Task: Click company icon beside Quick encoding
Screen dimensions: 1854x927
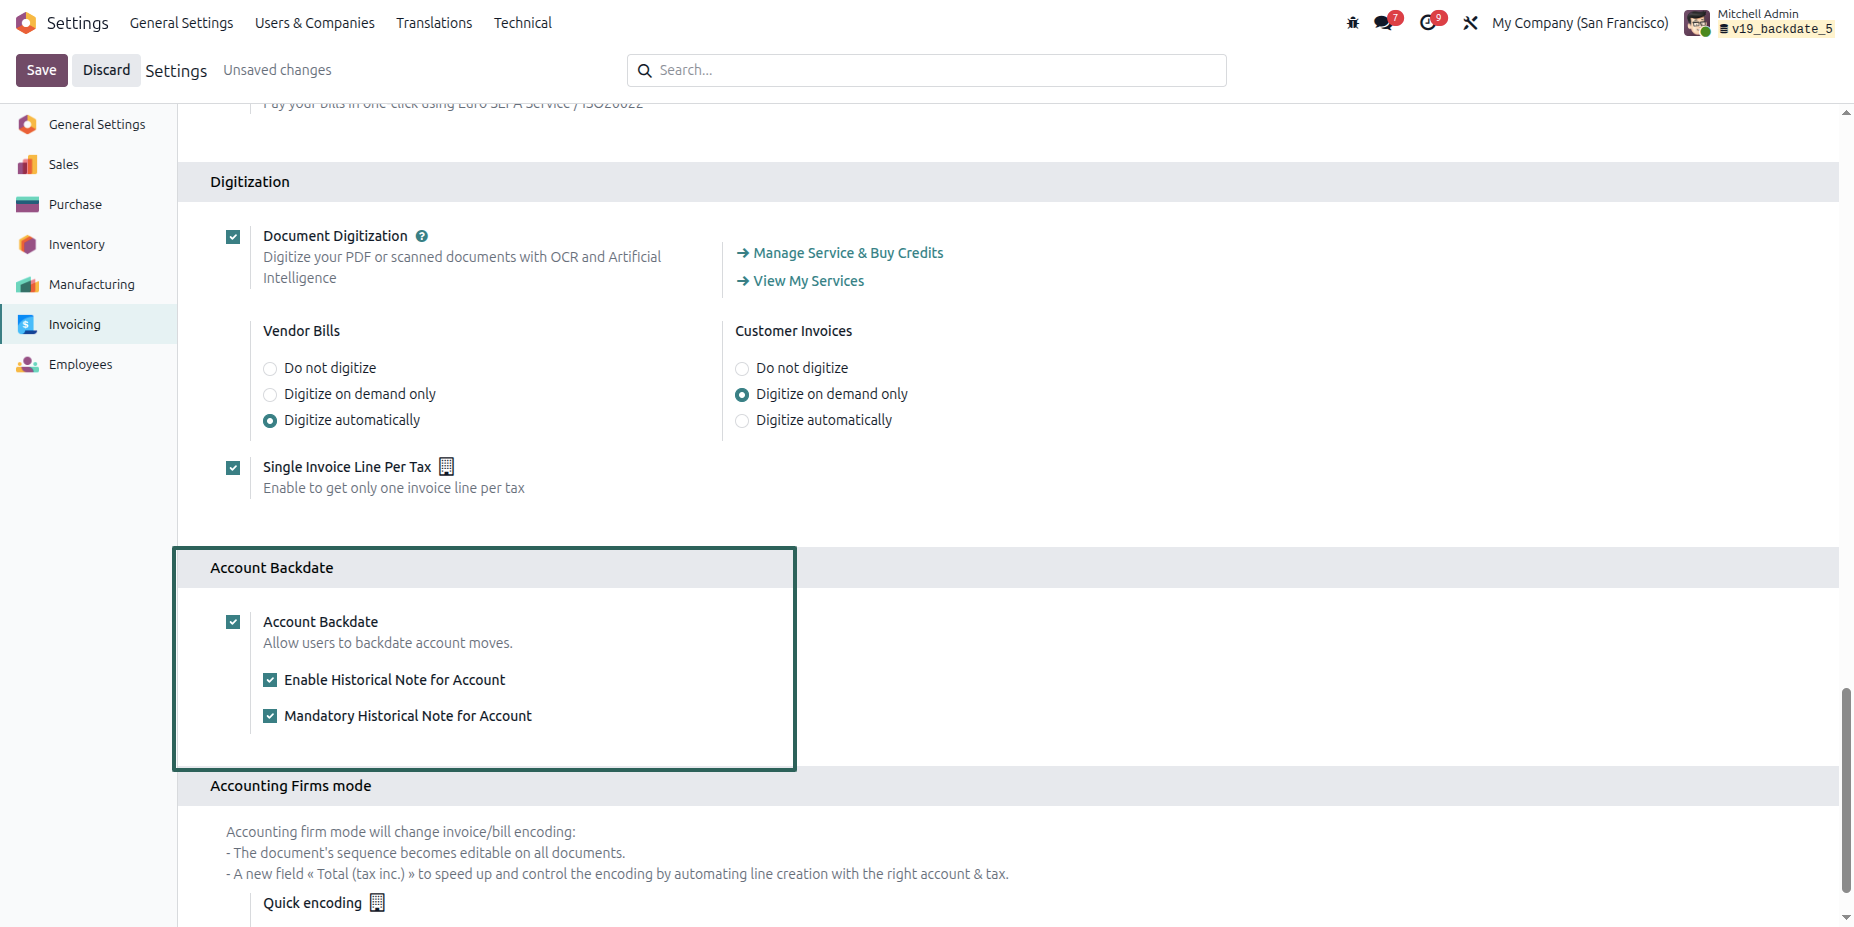Action: click(377, 902)
